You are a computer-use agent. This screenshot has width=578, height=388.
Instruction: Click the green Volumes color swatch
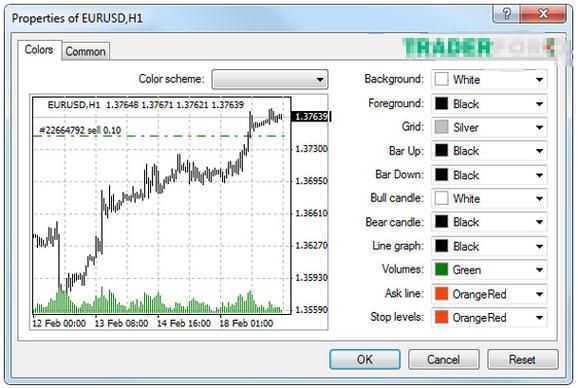tap(441, 270)
